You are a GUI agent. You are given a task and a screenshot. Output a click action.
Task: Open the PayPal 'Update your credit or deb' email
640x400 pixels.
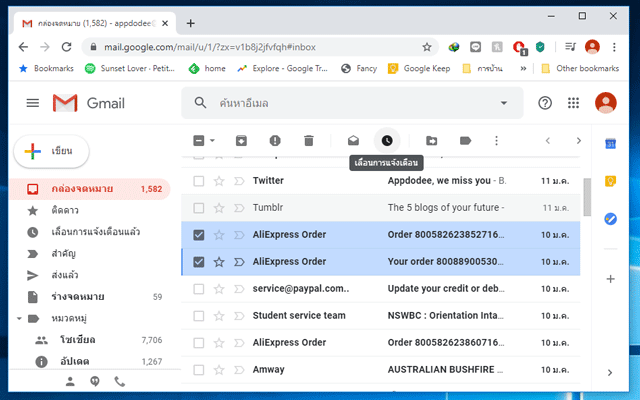380,289
